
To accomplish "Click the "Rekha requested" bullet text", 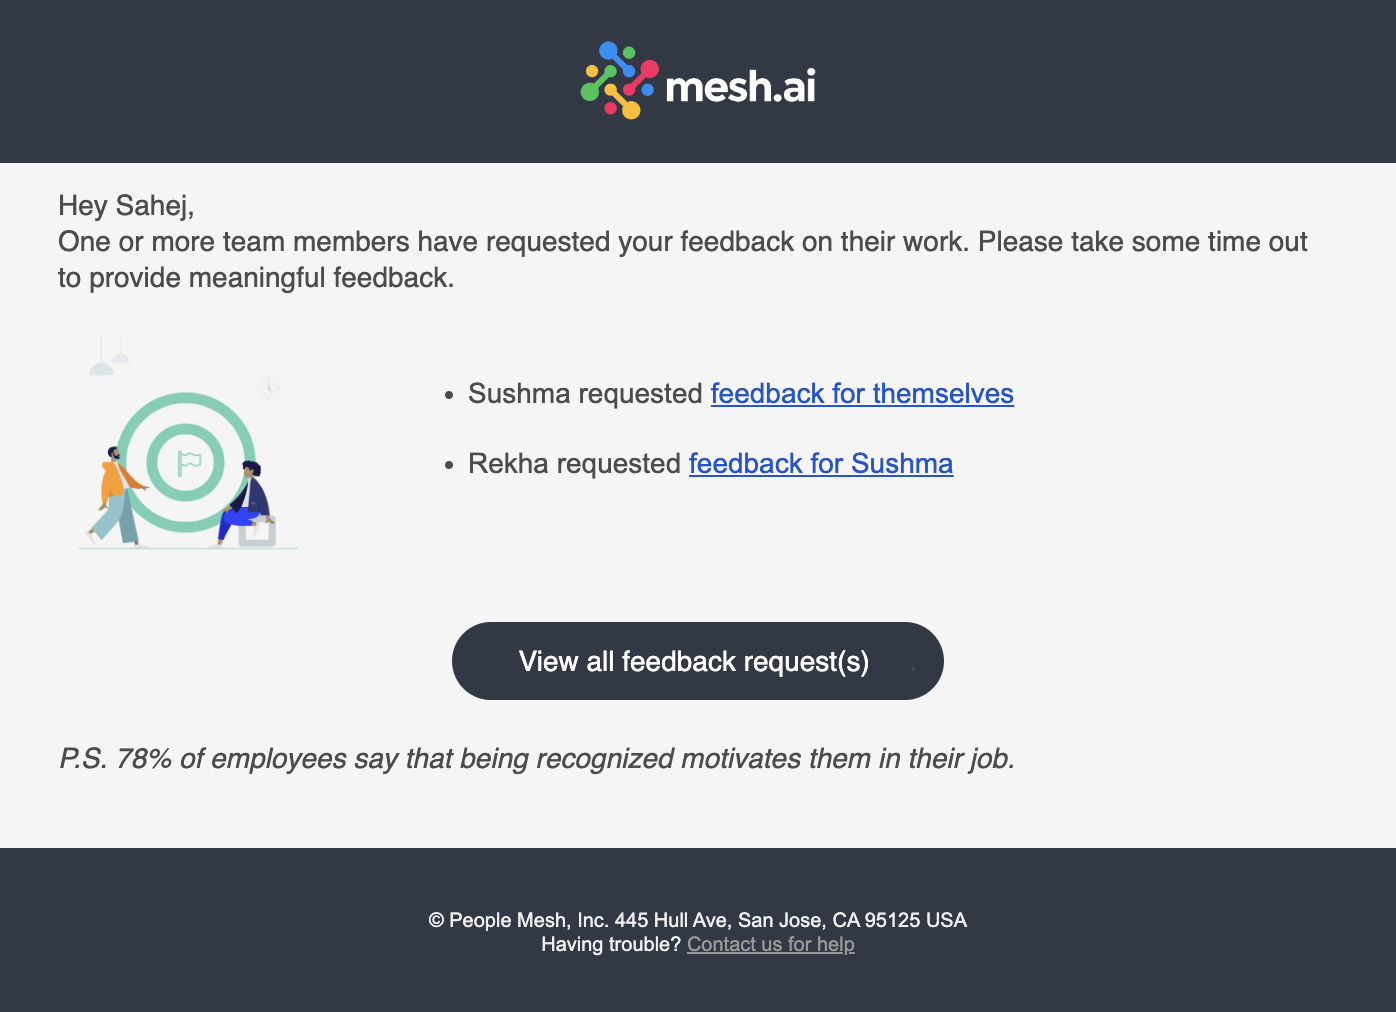I will click(x=574, y=464).
